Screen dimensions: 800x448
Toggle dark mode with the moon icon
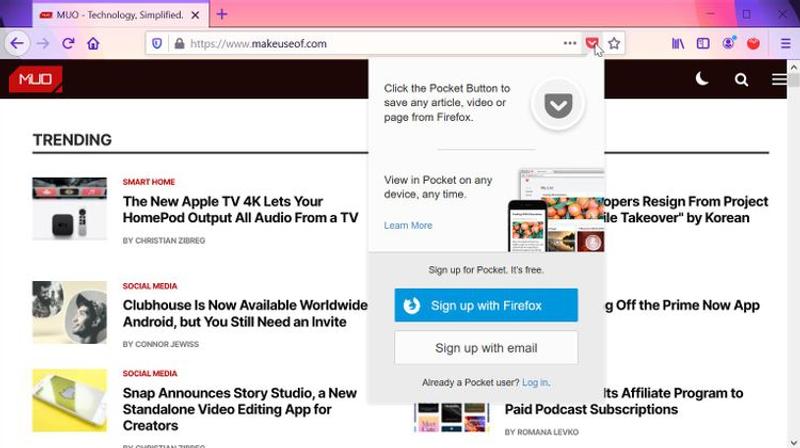tap(702, 79)
